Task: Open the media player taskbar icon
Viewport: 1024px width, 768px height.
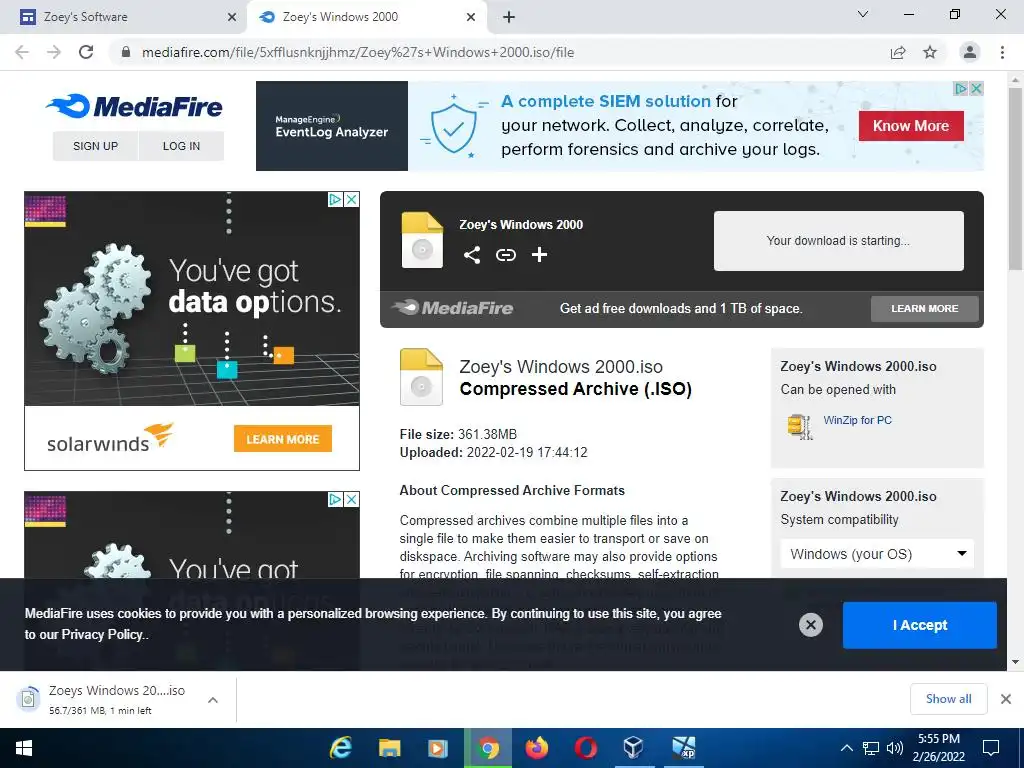Action: click(x=438, y=748)
